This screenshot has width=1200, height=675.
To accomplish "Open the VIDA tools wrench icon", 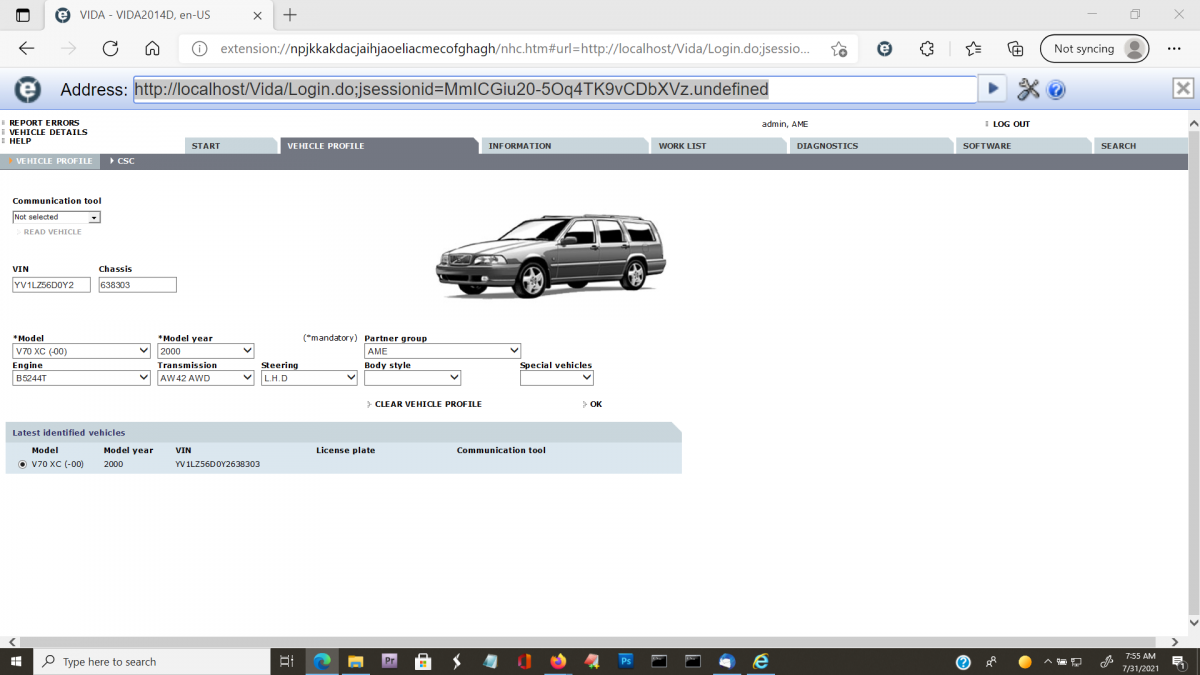I will coord(1028,89).
